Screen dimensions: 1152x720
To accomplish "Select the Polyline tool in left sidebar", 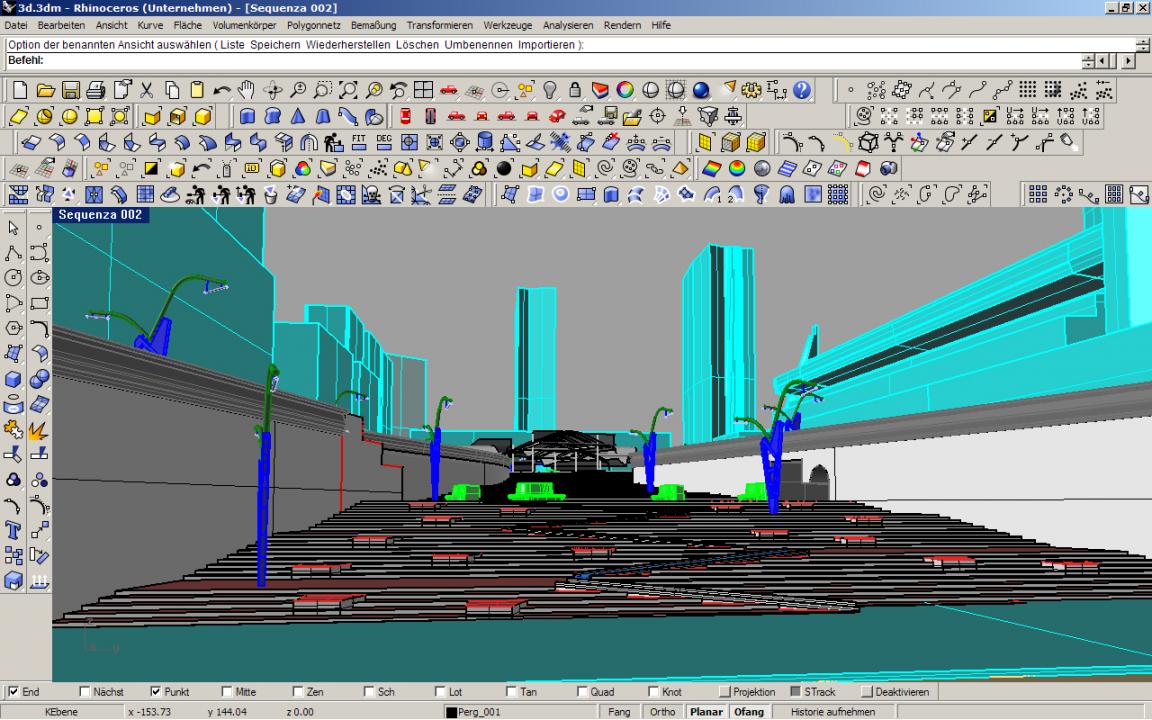I will click(13, 253).
